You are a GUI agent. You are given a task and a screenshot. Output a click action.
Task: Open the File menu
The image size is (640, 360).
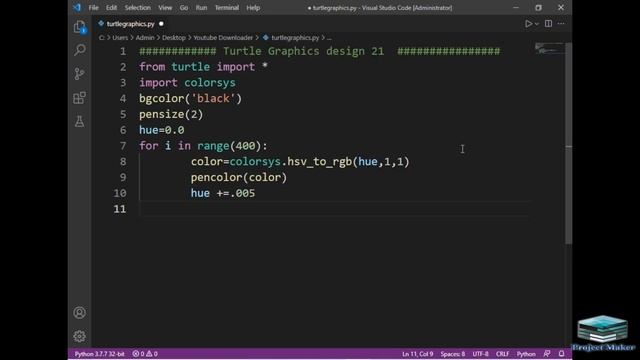click(x=93, y=8)
